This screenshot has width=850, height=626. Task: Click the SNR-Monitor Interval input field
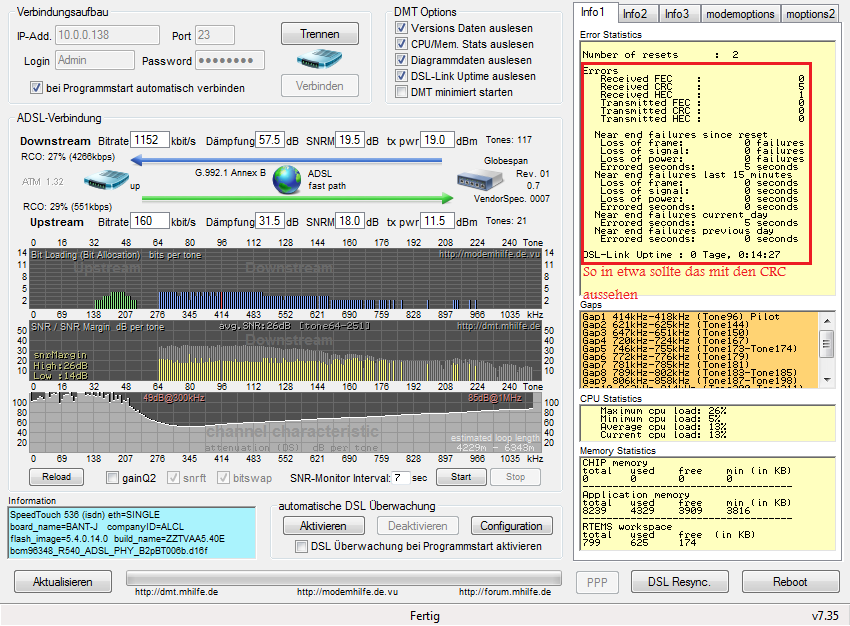tap(401, 477)
